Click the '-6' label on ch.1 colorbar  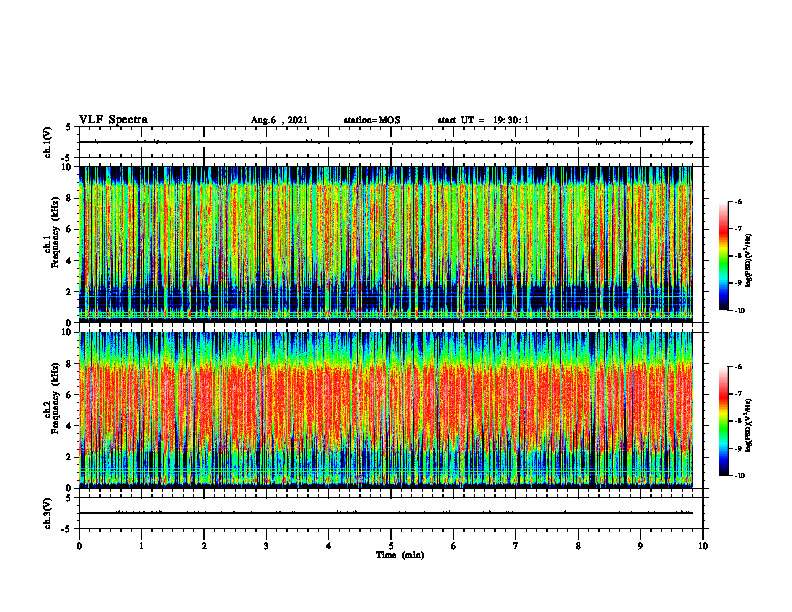738,201
